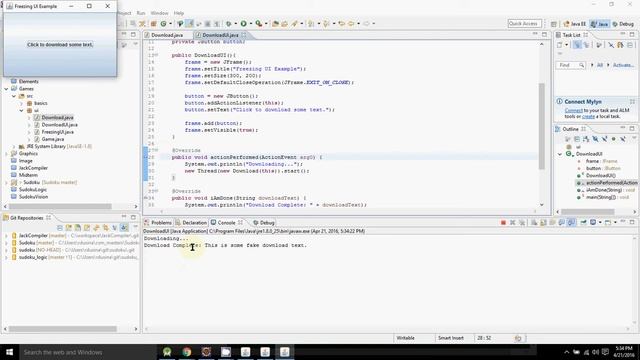The image size is (640, 360).
Task: Switch to the Download.java editor tab
Action: coord(167,35)
